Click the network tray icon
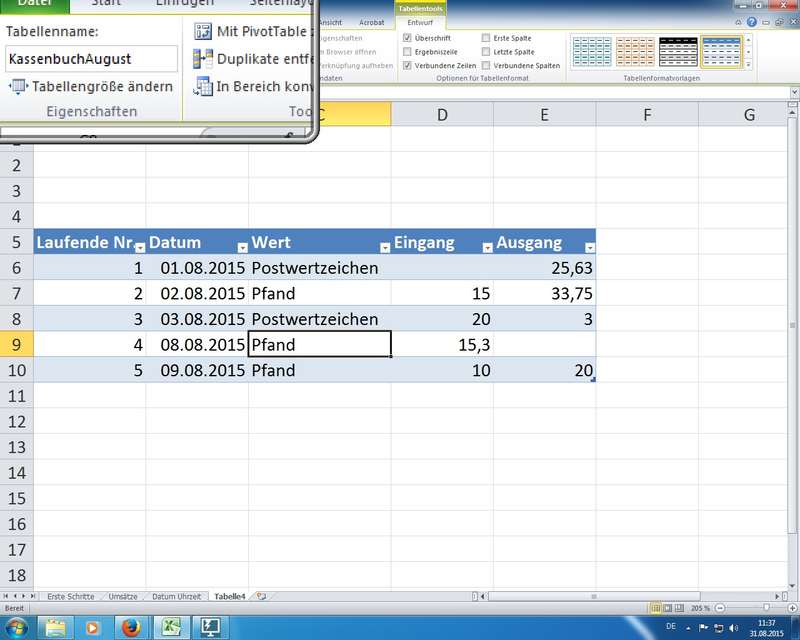This screenshot has width=800, height=640. tap(719, 628)
